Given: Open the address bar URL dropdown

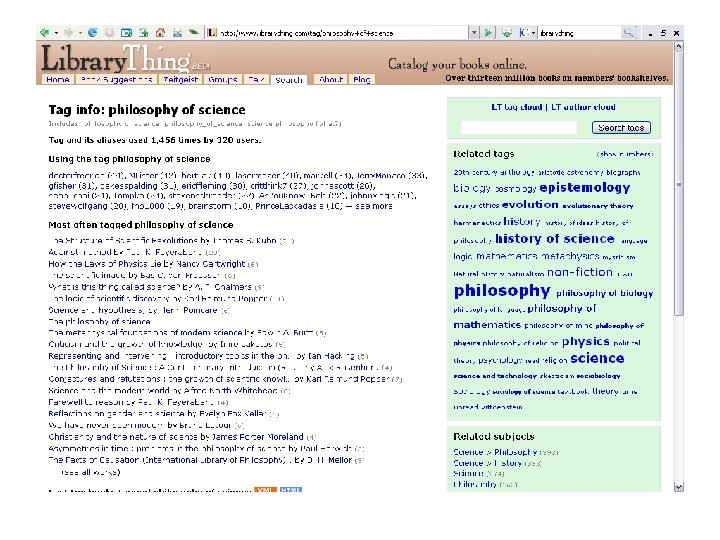Looking at the screenshot, I should pos(474,33).
